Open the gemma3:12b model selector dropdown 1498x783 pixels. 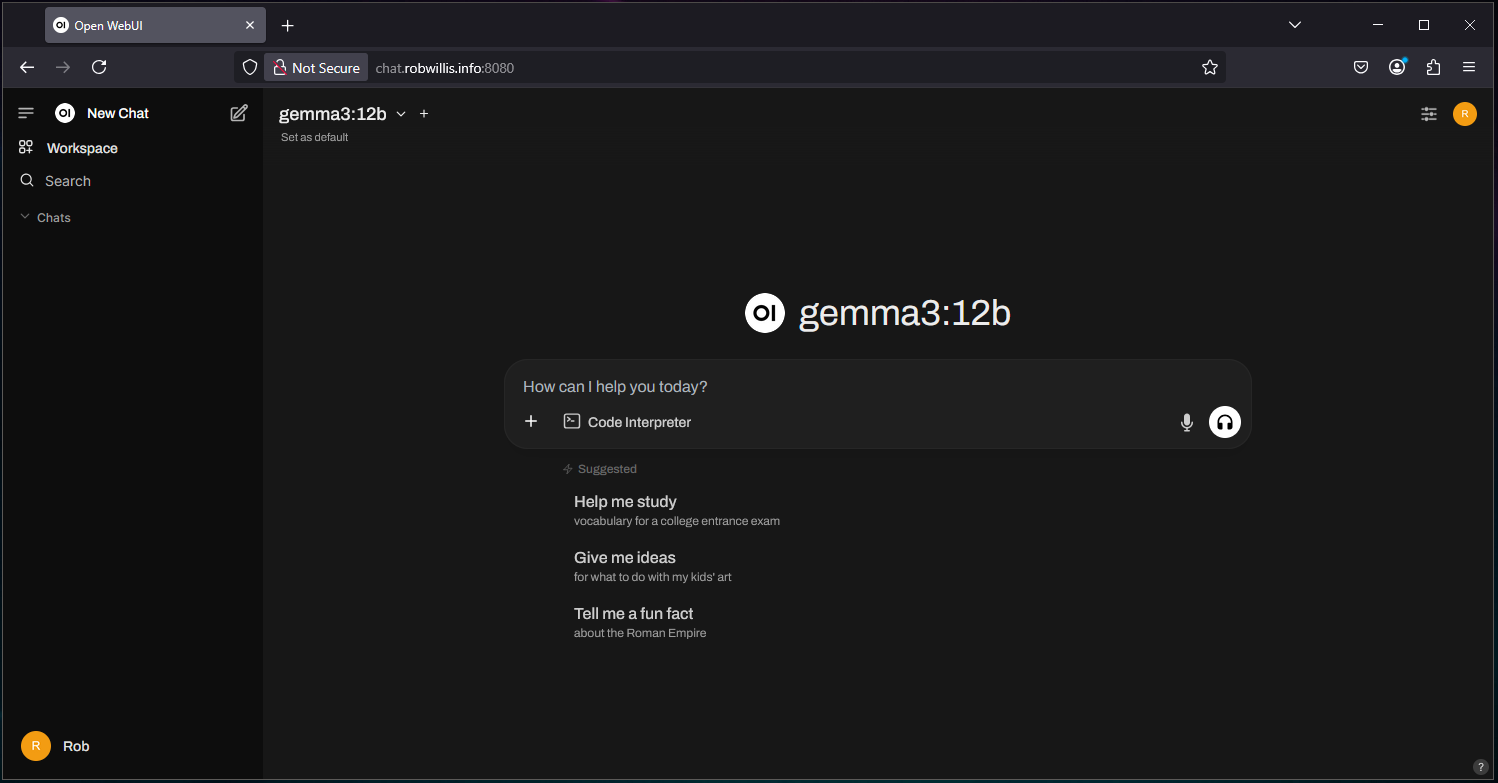(x=342, y=114)
